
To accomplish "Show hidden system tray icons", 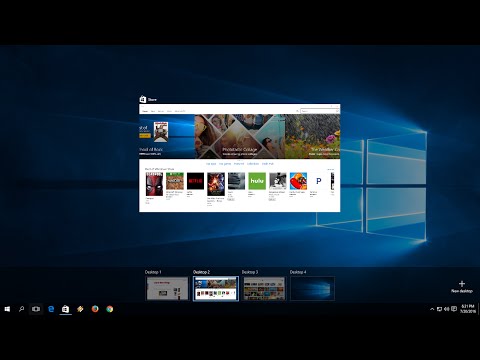I will point(432,309).
